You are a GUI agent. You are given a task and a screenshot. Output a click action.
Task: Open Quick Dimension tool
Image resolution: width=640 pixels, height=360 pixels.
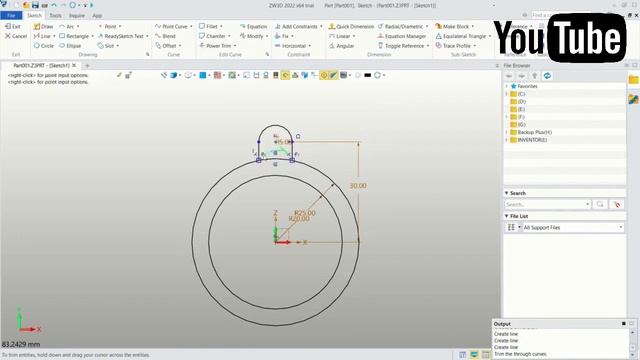351,27
